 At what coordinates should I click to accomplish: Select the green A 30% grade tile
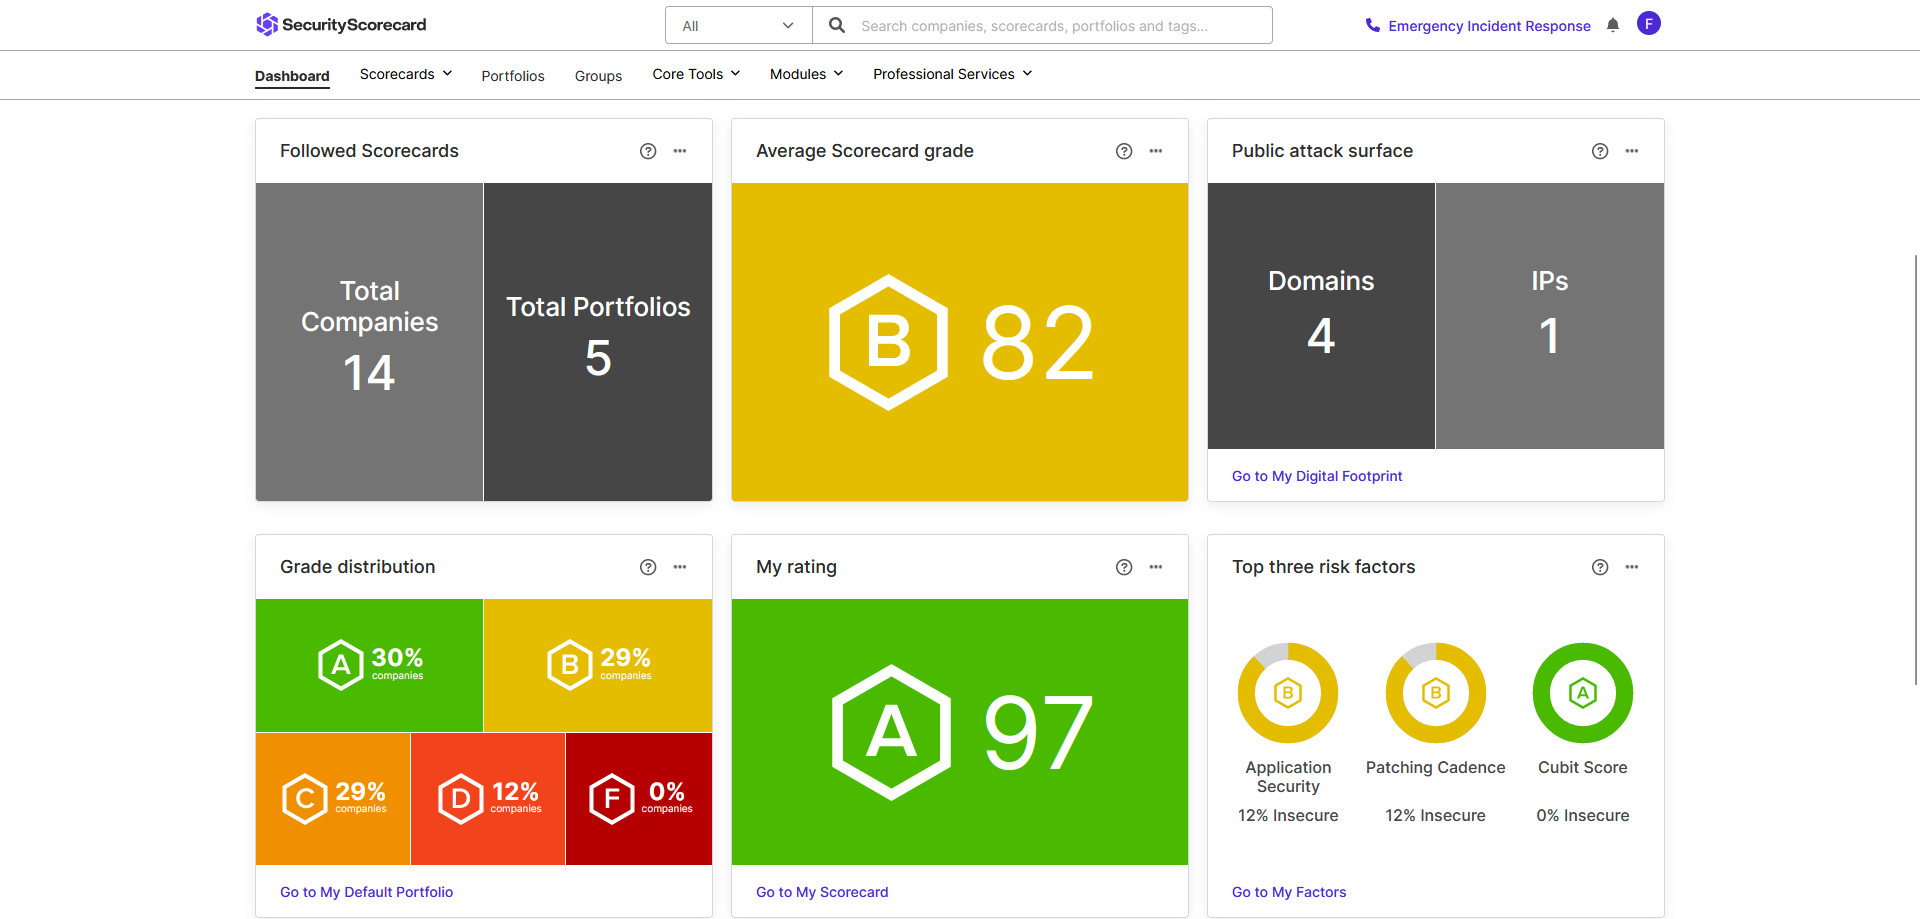pos(369,665)
